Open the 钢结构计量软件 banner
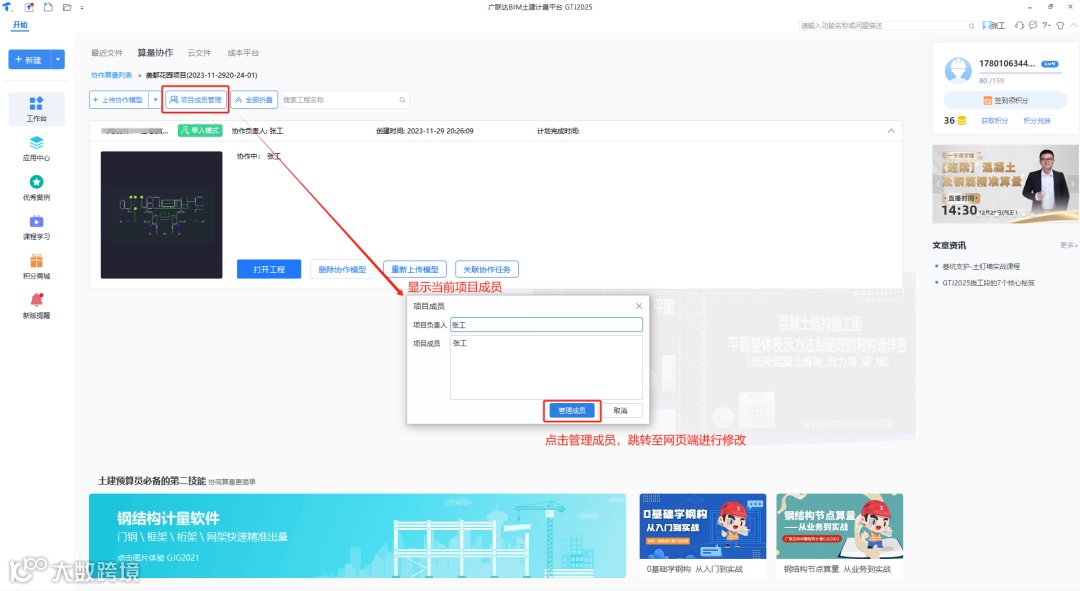The width and height of the screenshot is (1080, 591). click(357, 535)
